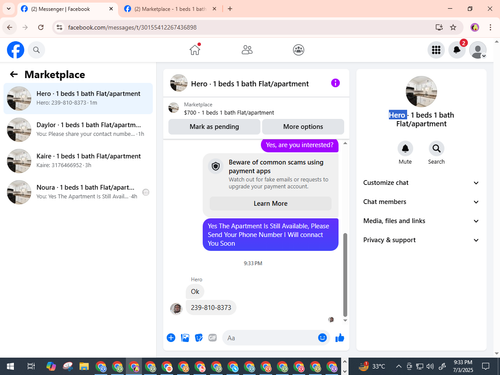View site information icon
500x375 pixels.
pyautogui.click(x=59, y=27)
